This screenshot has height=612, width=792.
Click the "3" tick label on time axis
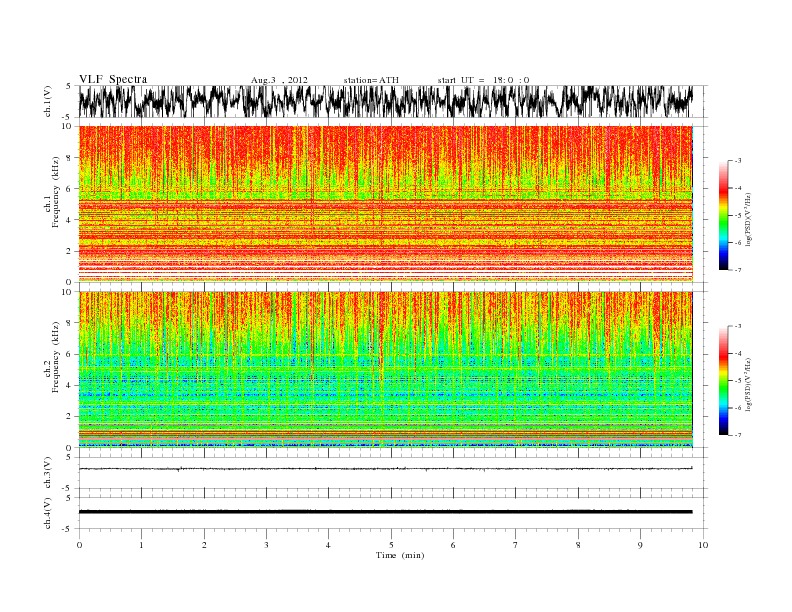(x=266, y=545)
